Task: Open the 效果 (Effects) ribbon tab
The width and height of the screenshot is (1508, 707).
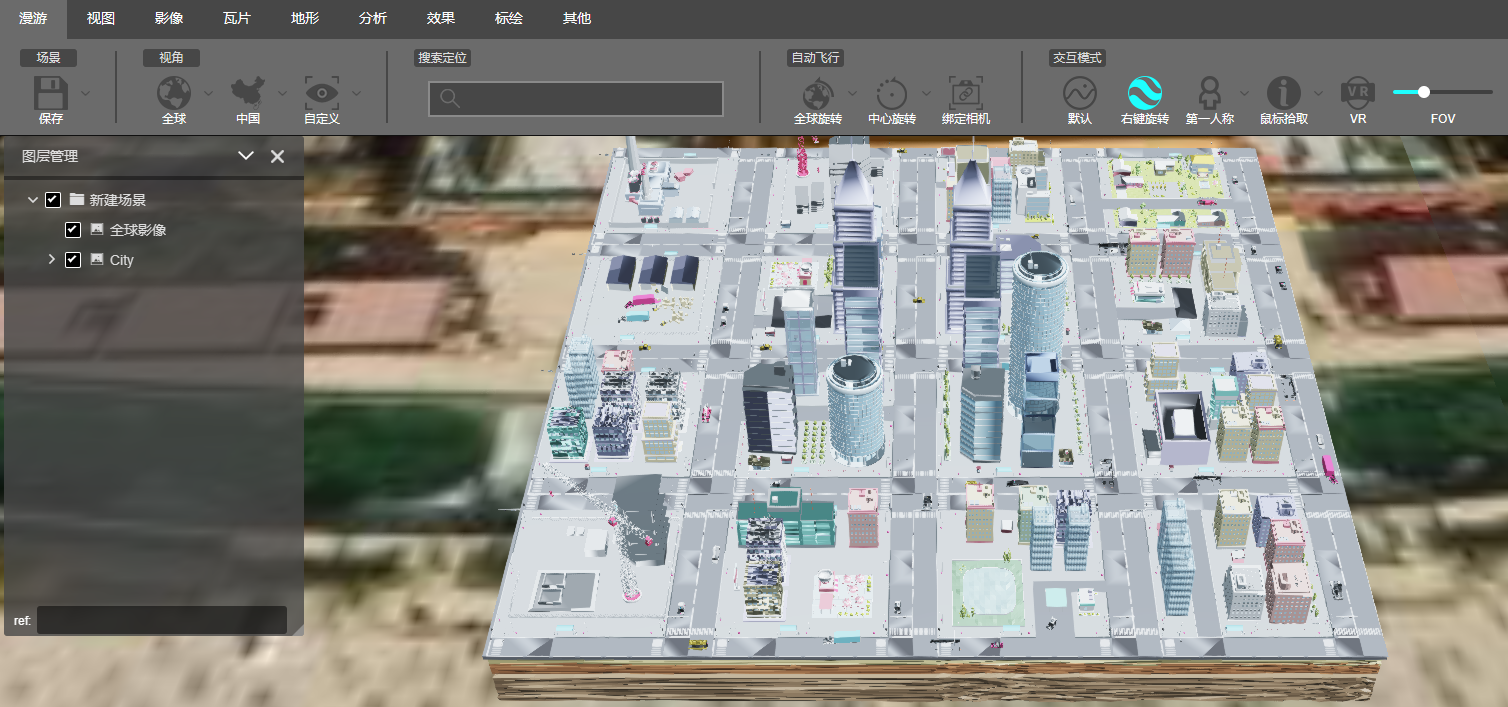Action: pyautogui.click(x=440, y=17)
